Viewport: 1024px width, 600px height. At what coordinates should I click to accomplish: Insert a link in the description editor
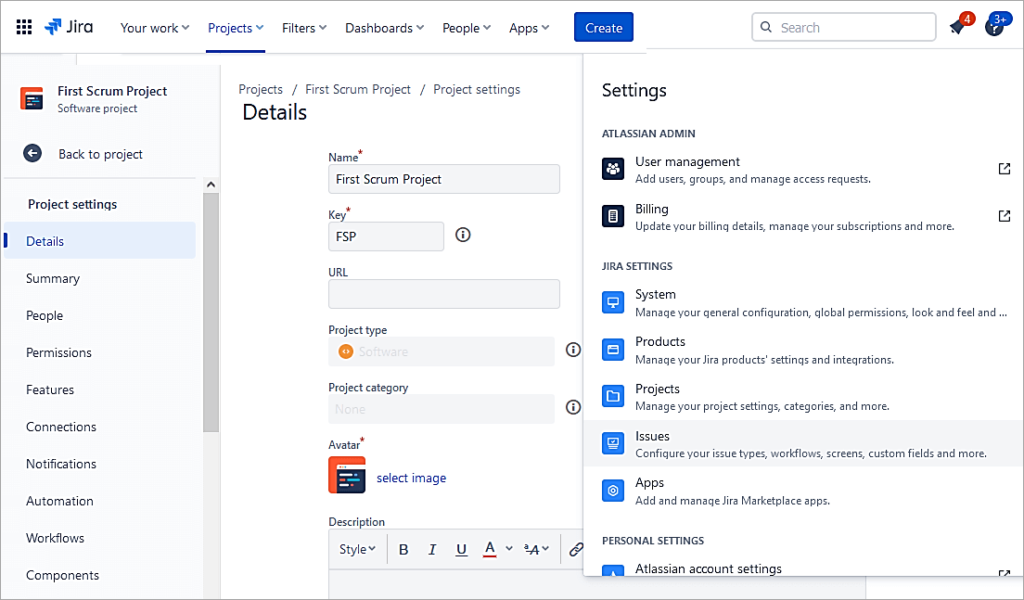click(x=576, y=548)
